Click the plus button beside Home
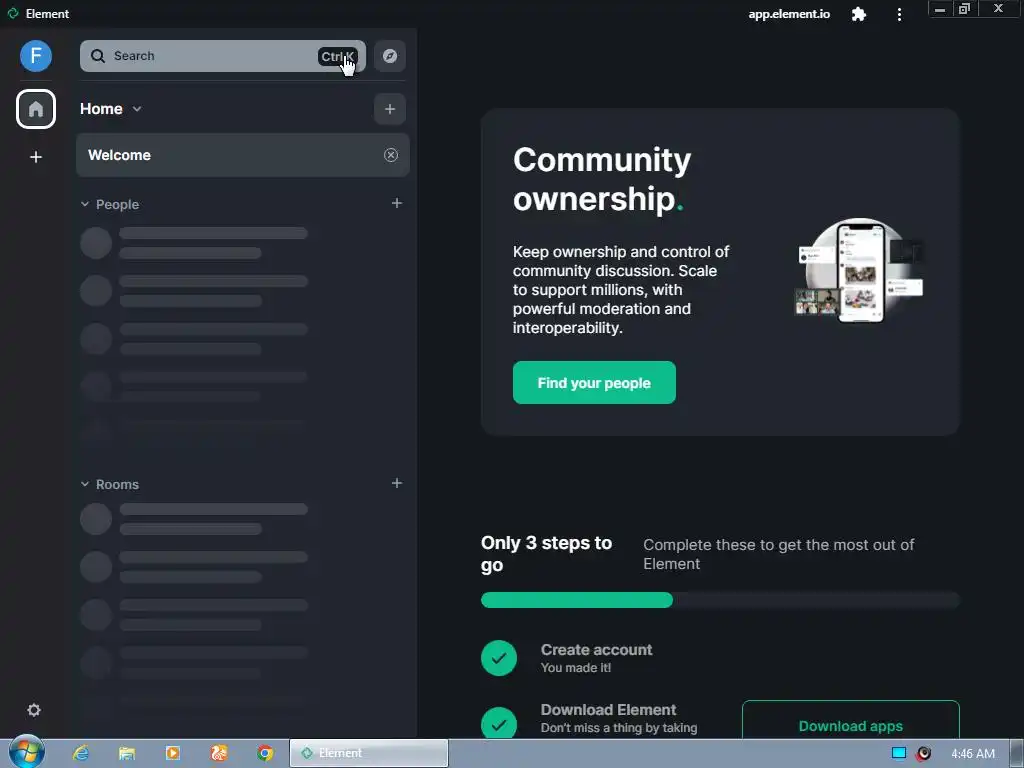Viewport: 1024px width, 768px height. click(x=390, y=109)
